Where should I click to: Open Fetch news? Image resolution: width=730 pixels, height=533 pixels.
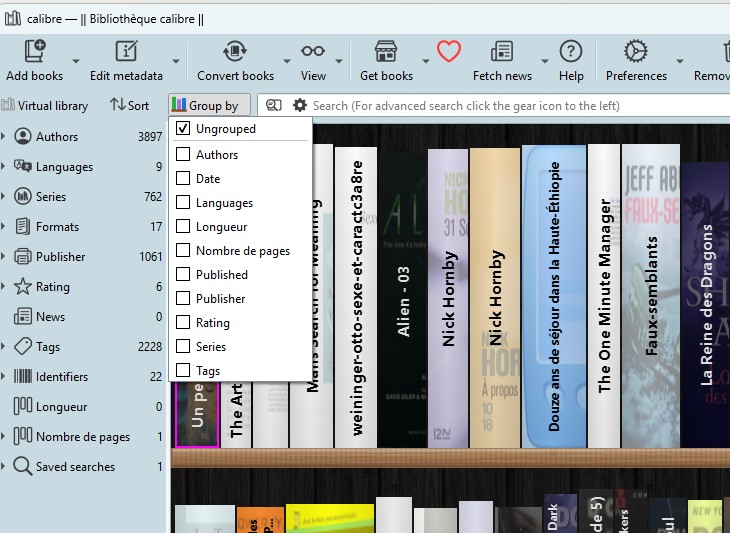tap(502, 52)
